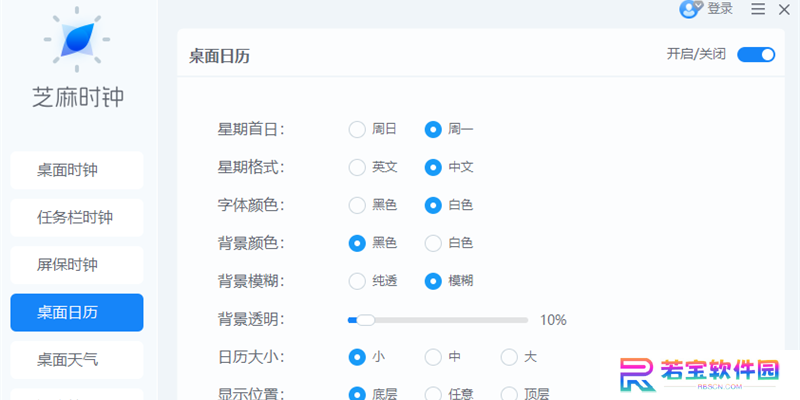This screenshot has width=800, height=400.
Task: Click the 登录 login link
Action: coord(720,9)
